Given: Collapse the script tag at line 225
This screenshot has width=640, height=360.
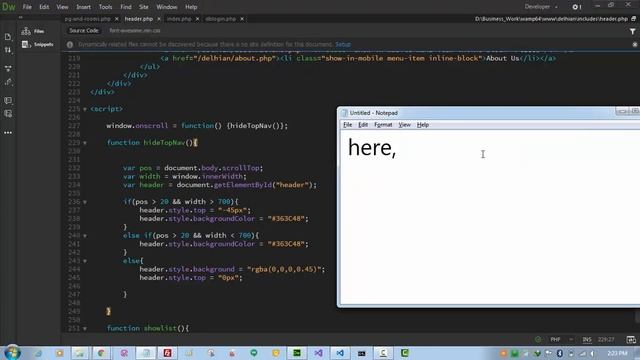Looking at the screenshot, I should coord(85,109).
